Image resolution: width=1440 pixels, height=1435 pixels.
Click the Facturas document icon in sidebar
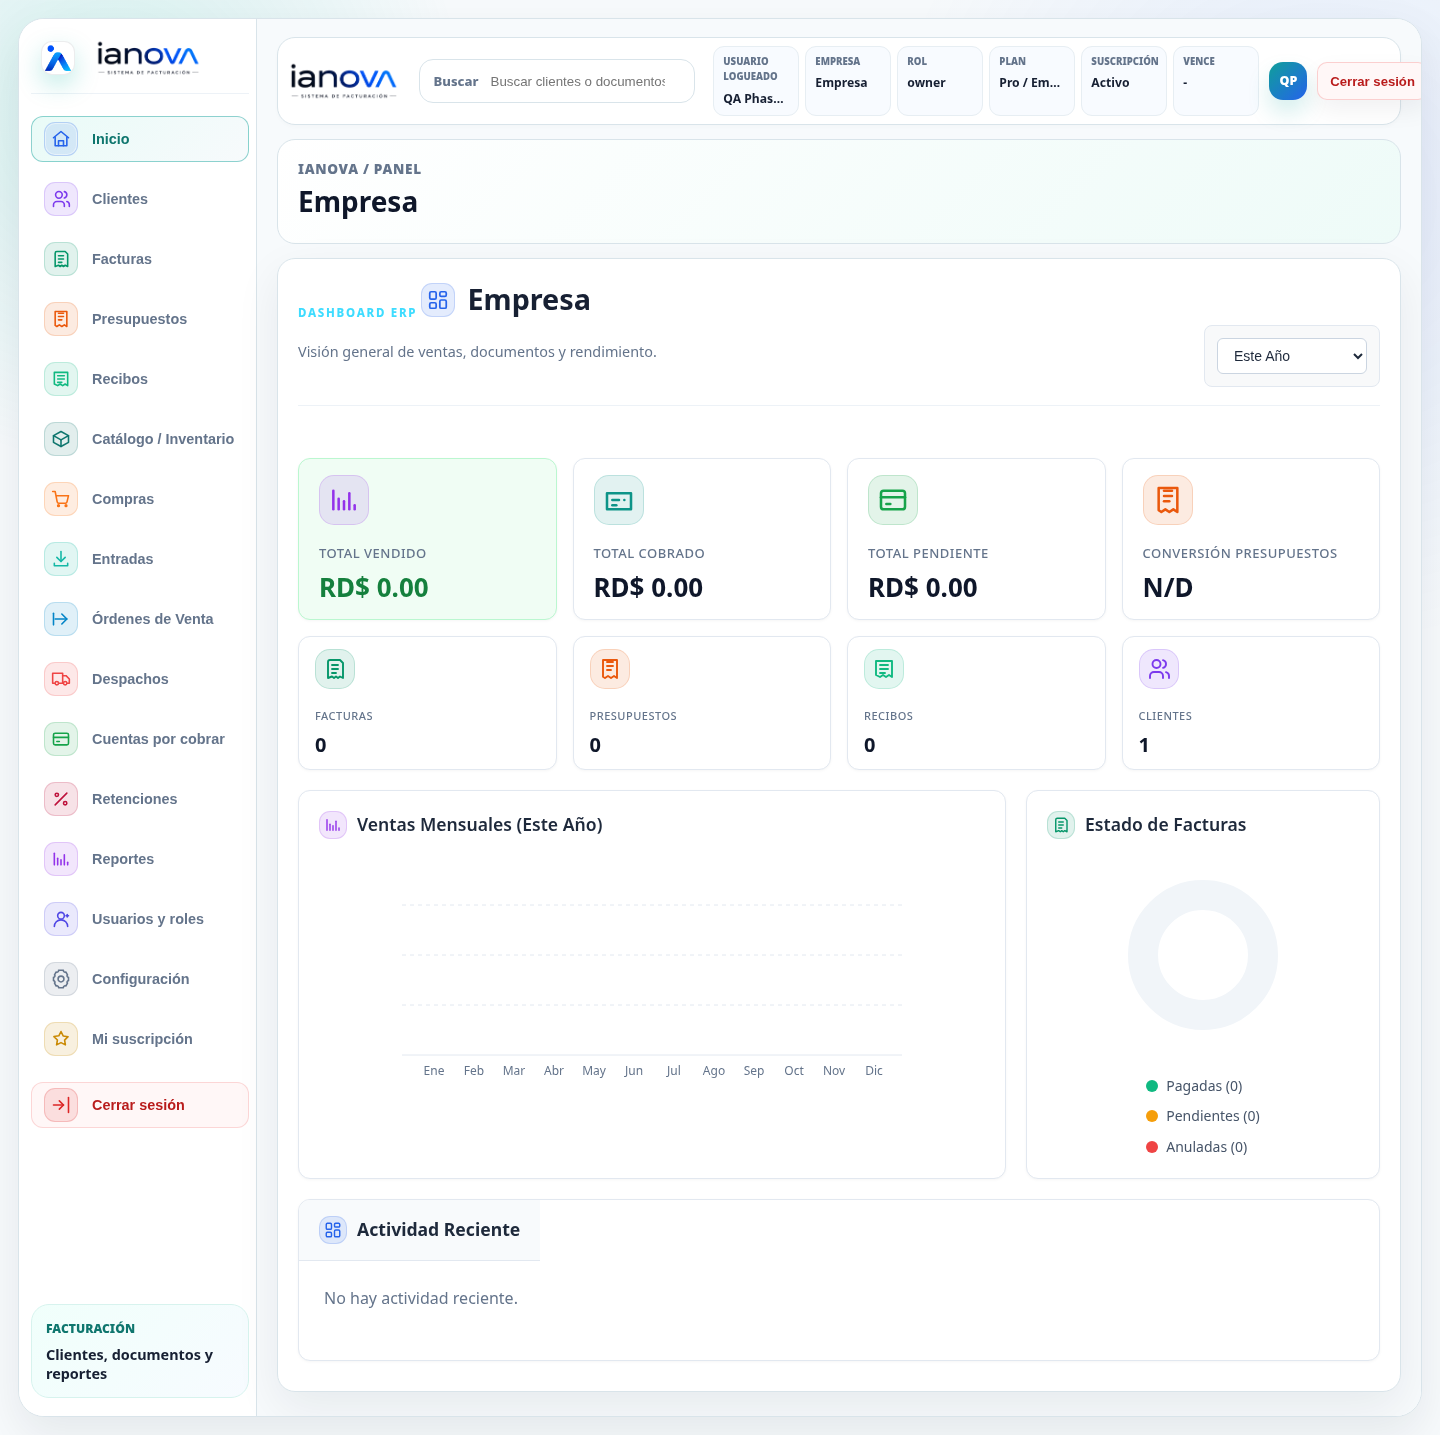pos(61,259)
